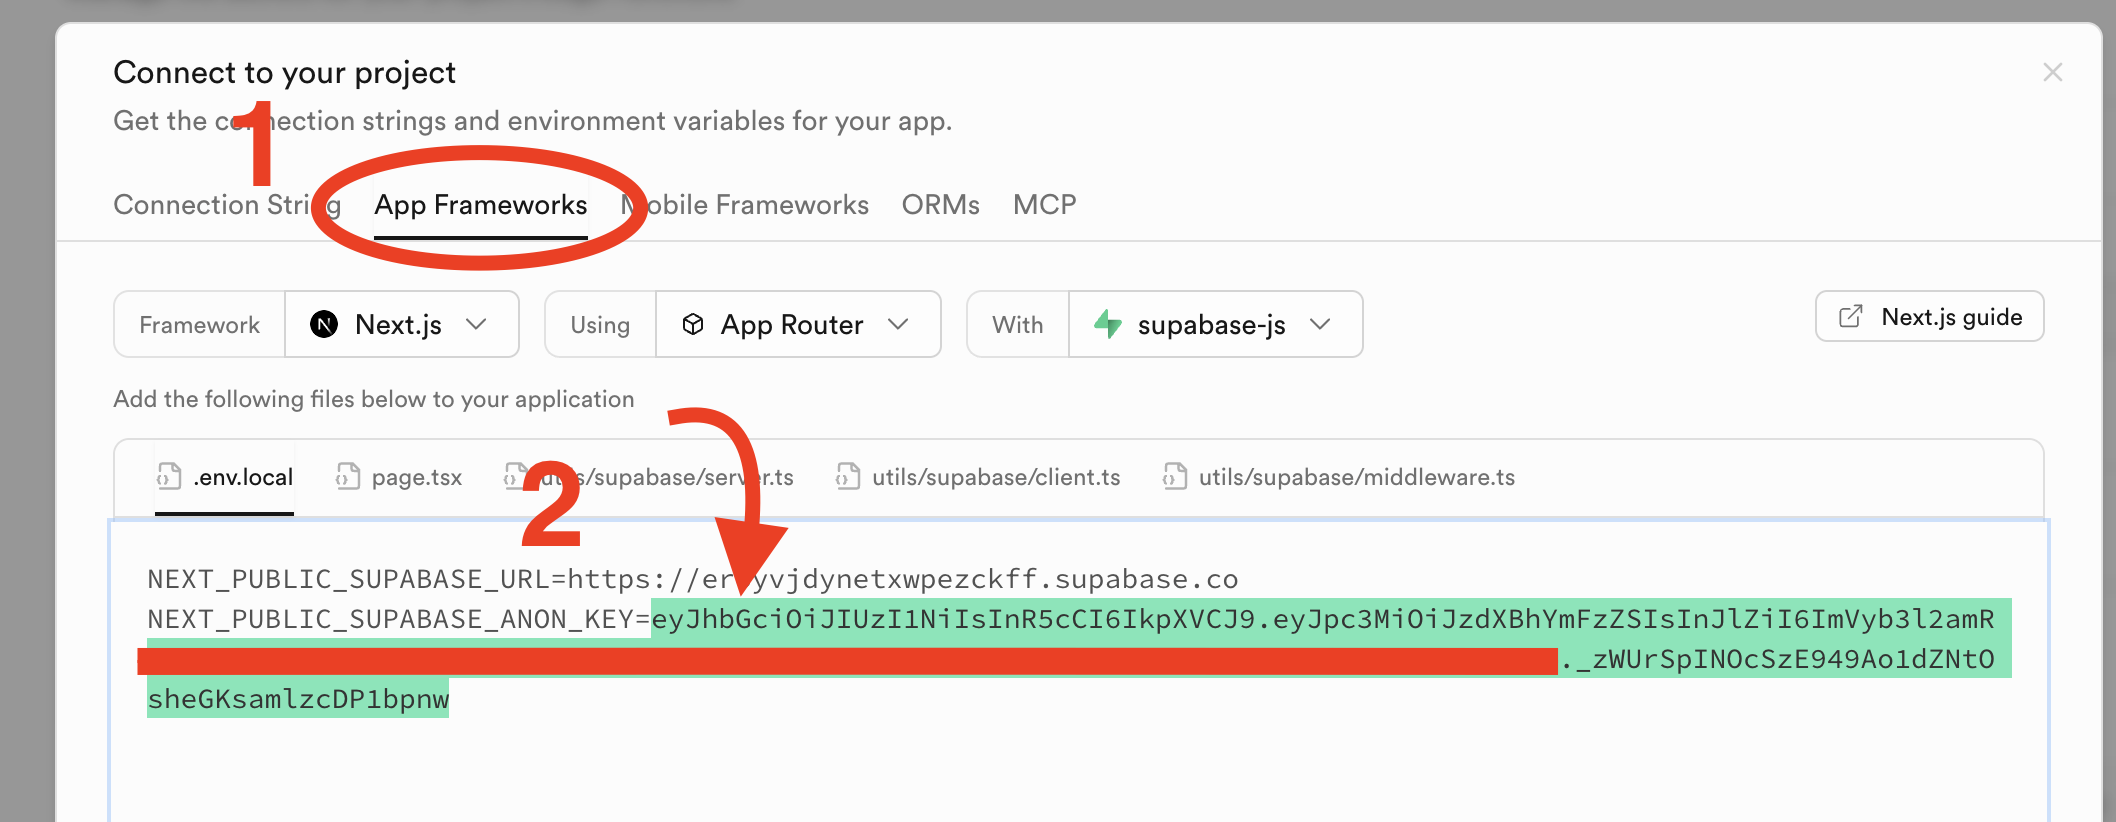
Task: Open the MCP tab
Action: pyautogui.click(x=1044, y=205)
